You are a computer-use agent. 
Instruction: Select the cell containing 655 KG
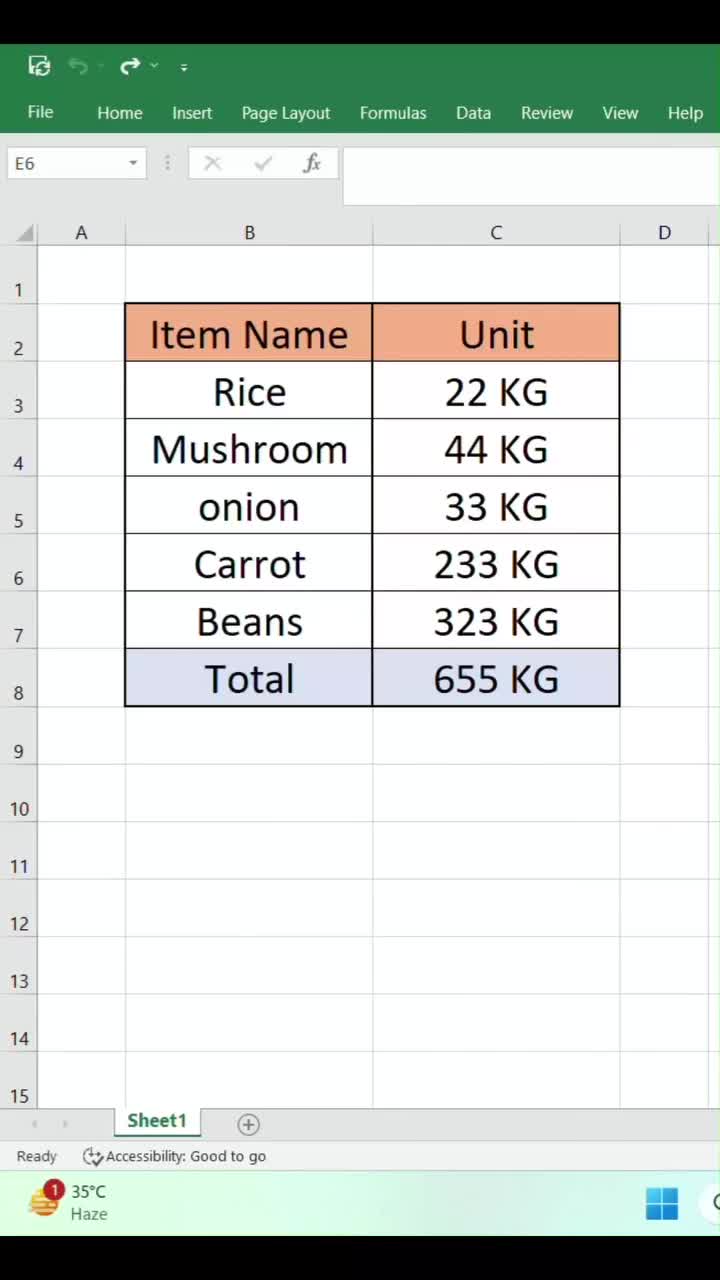pos(496,678)
